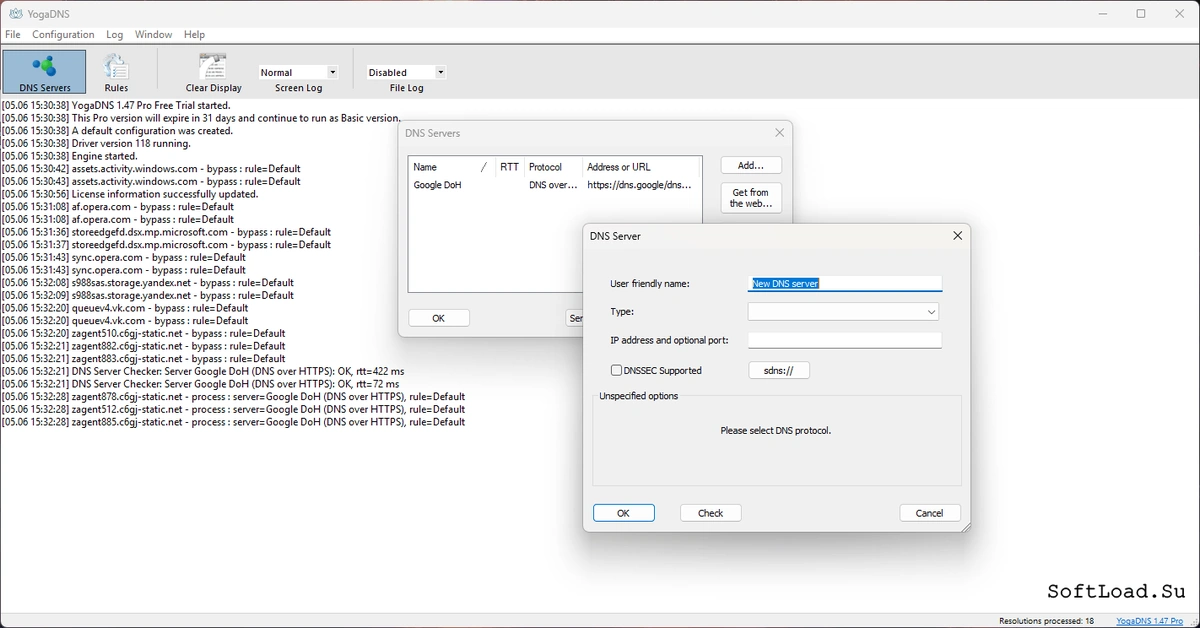Click the YogaDNS app icon in title bar
Viewport: 1200px width, 628px height.
pos(15,14)
